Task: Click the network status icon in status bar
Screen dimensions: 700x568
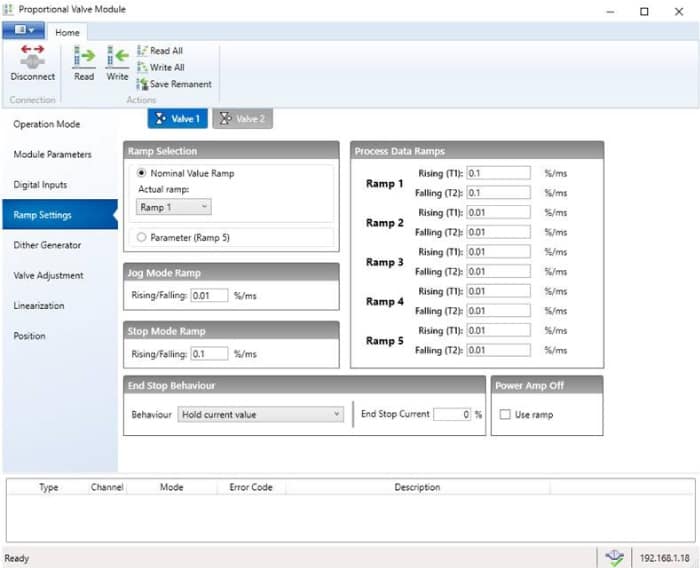Action: pos(614,558)
